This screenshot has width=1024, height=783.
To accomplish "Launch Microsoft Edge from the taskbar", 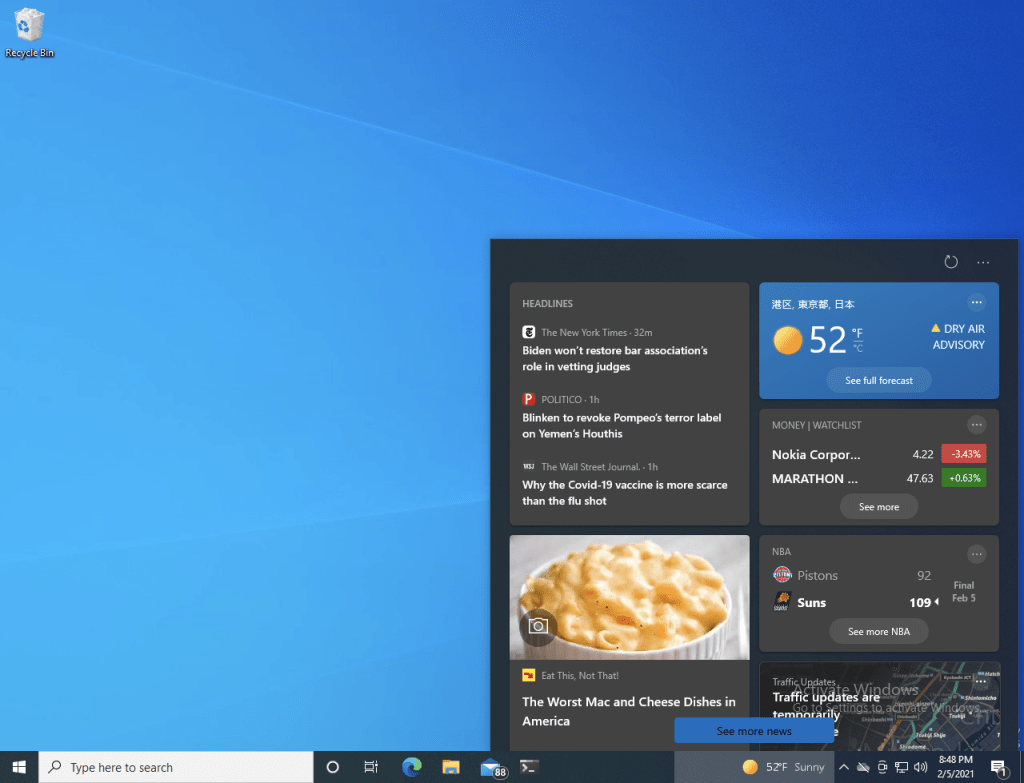I will [412, 767].
